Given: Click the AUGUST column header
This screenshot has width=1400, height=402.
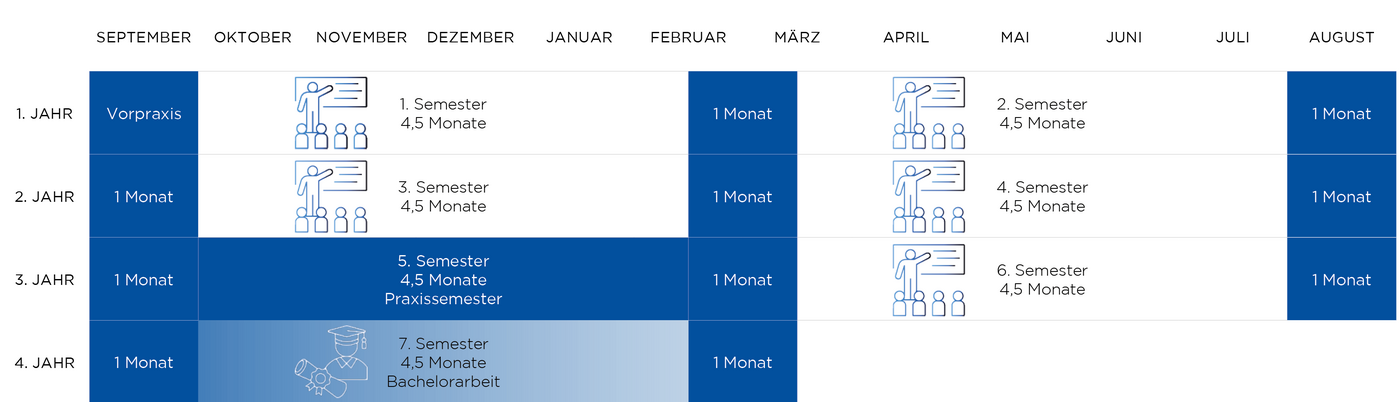Looking at the screenshot, I should tap(1342, 37).
